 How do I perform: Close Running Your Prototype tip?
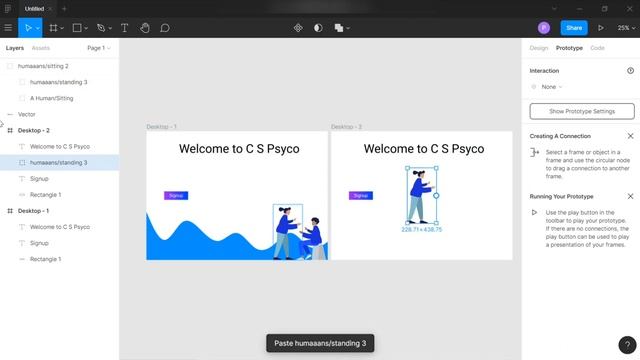coord(630,196)
